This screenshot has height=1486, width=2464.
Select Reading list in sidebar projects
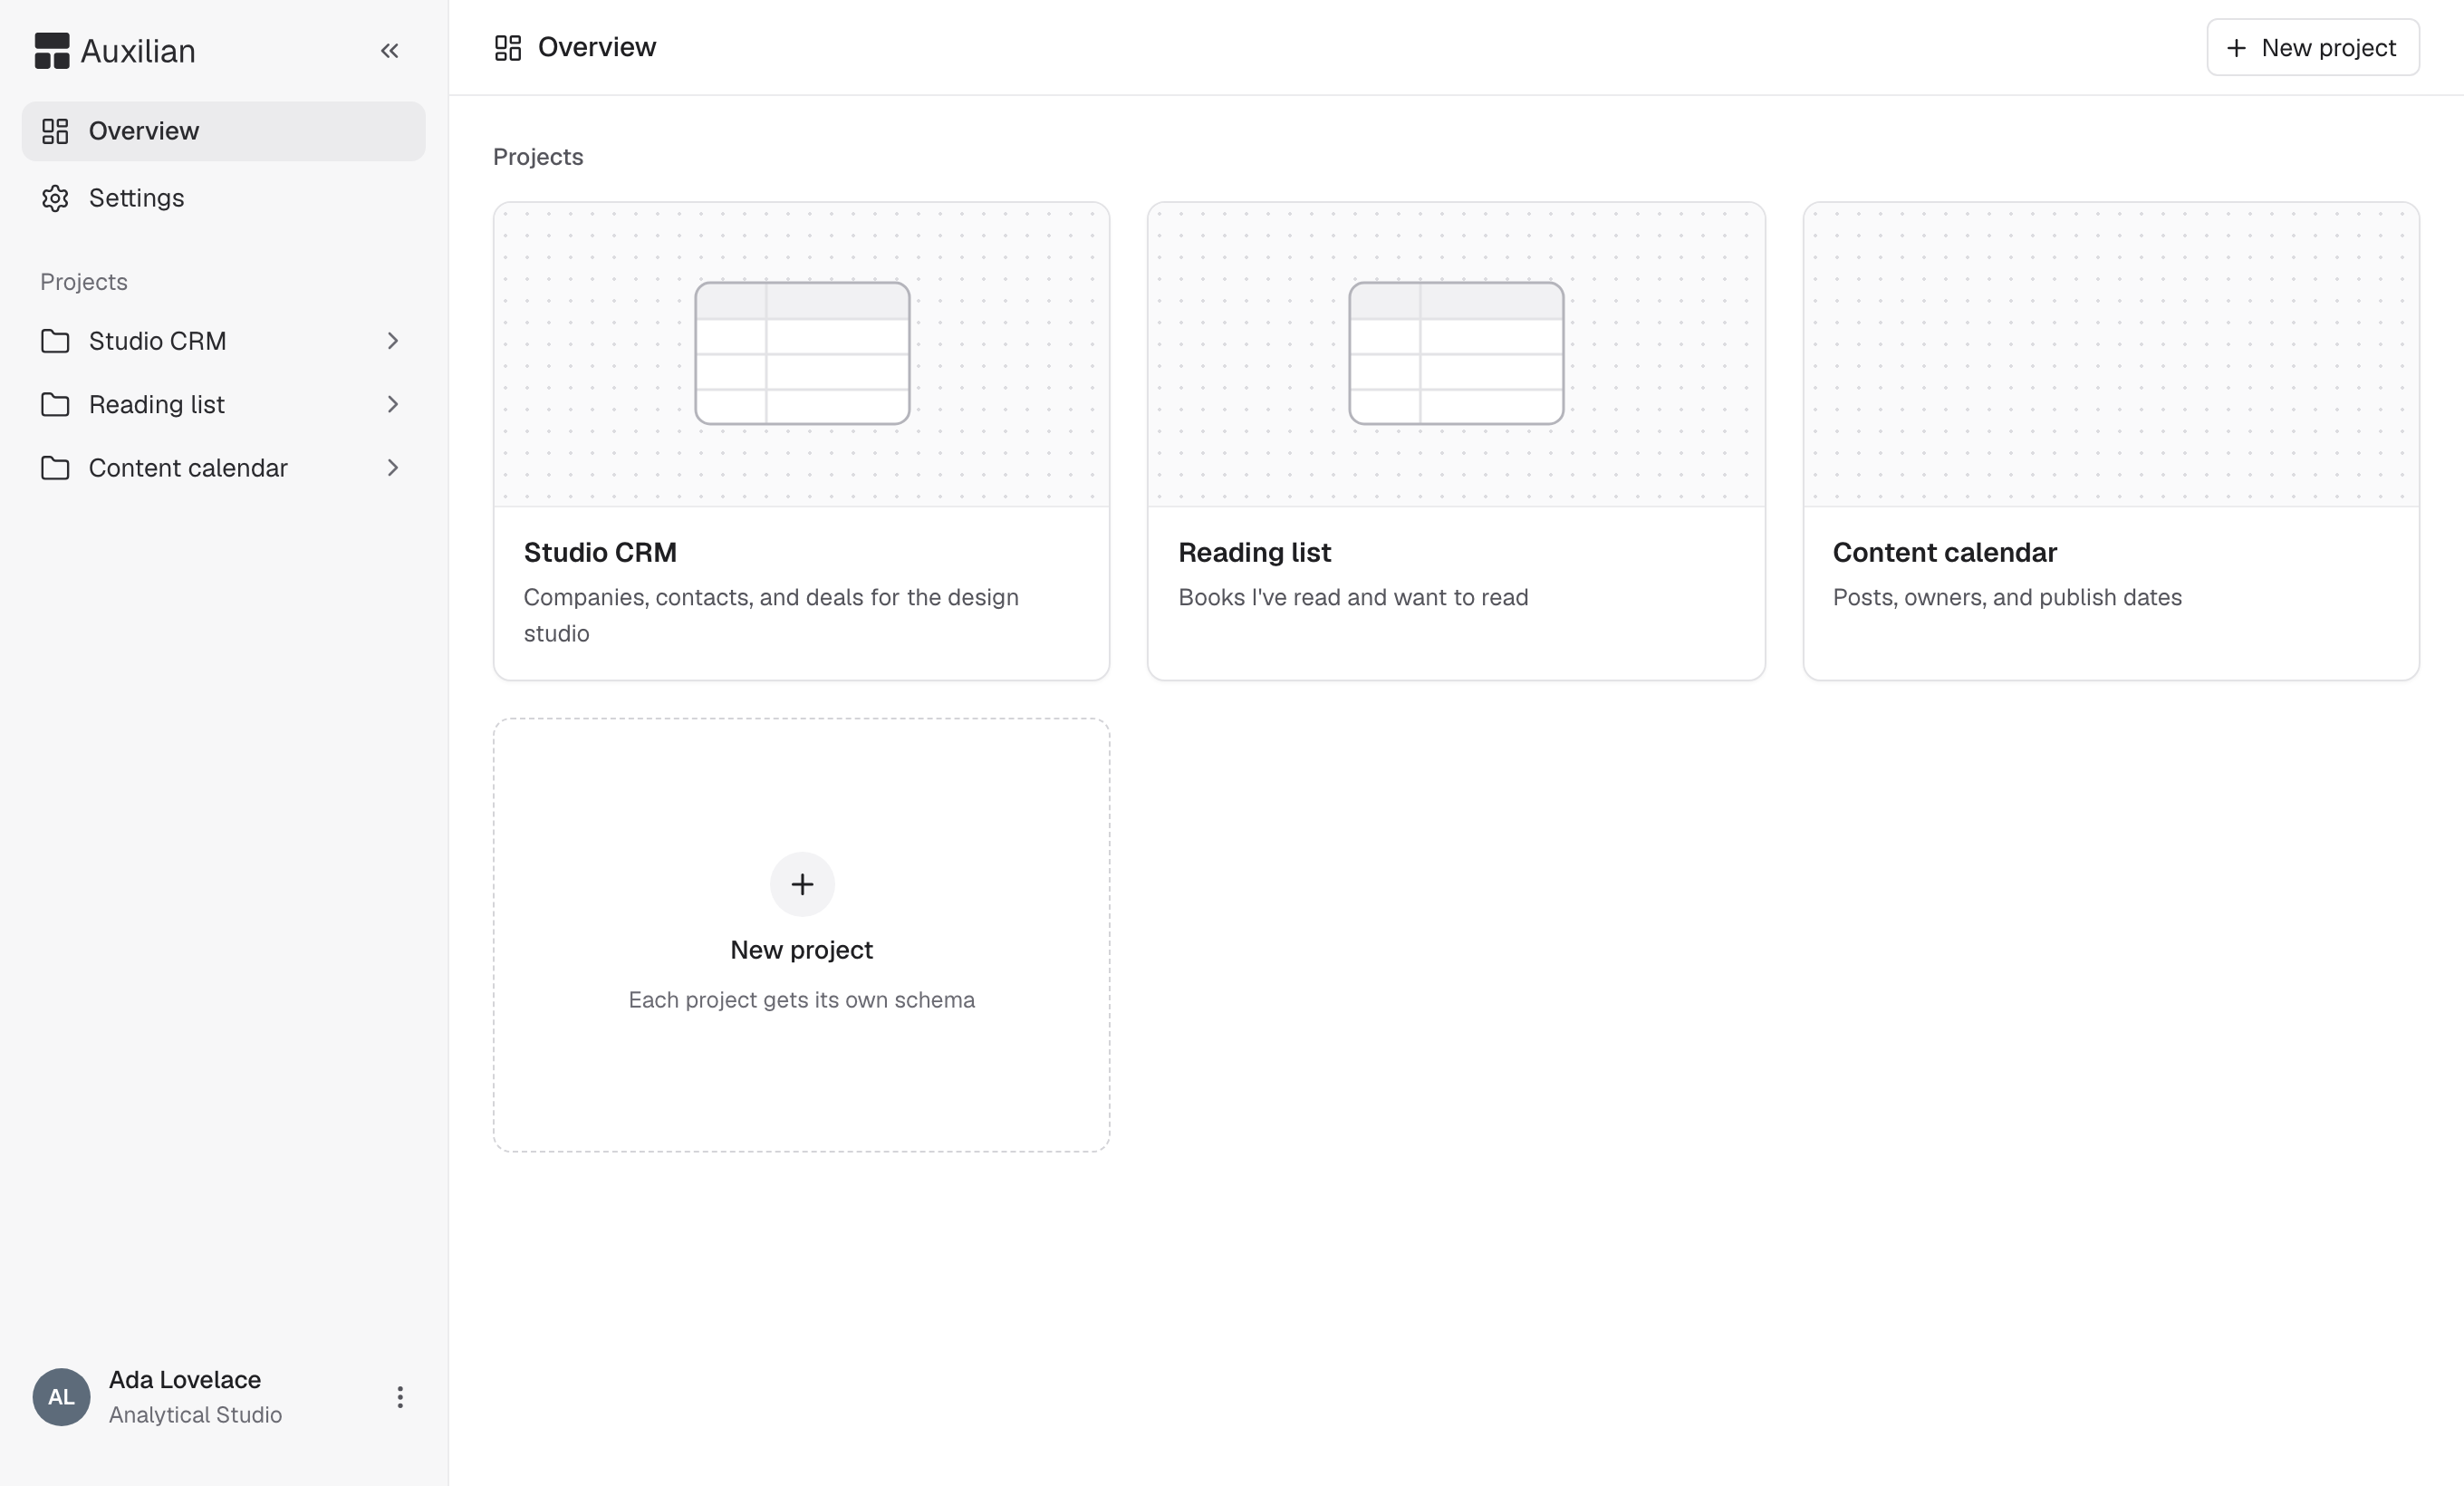(x=223, y=404)
